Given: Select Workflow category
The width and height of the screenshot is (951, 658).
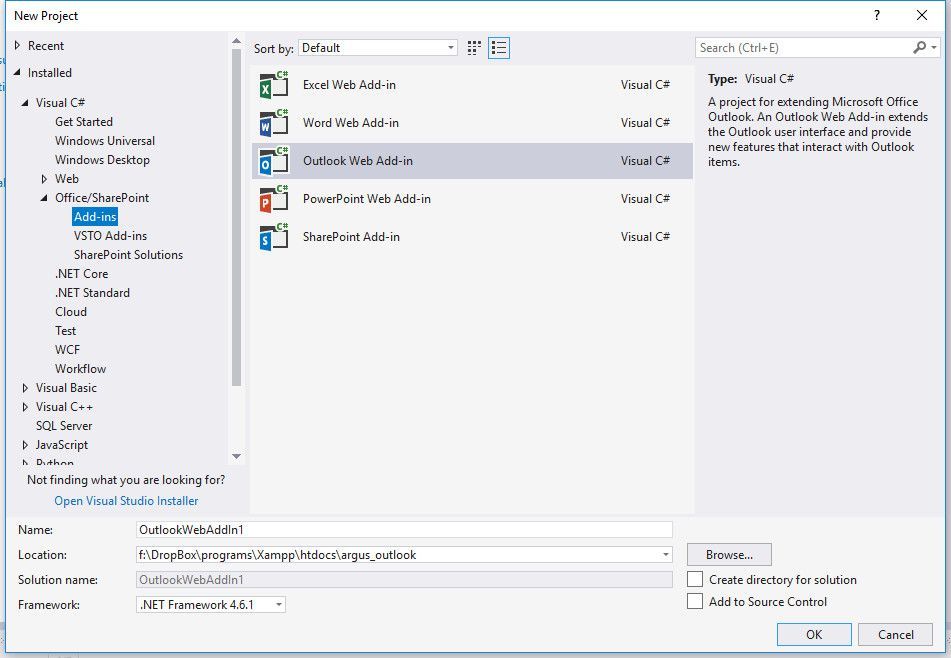Looking at the screenshot, I should (x=81, y=369).
